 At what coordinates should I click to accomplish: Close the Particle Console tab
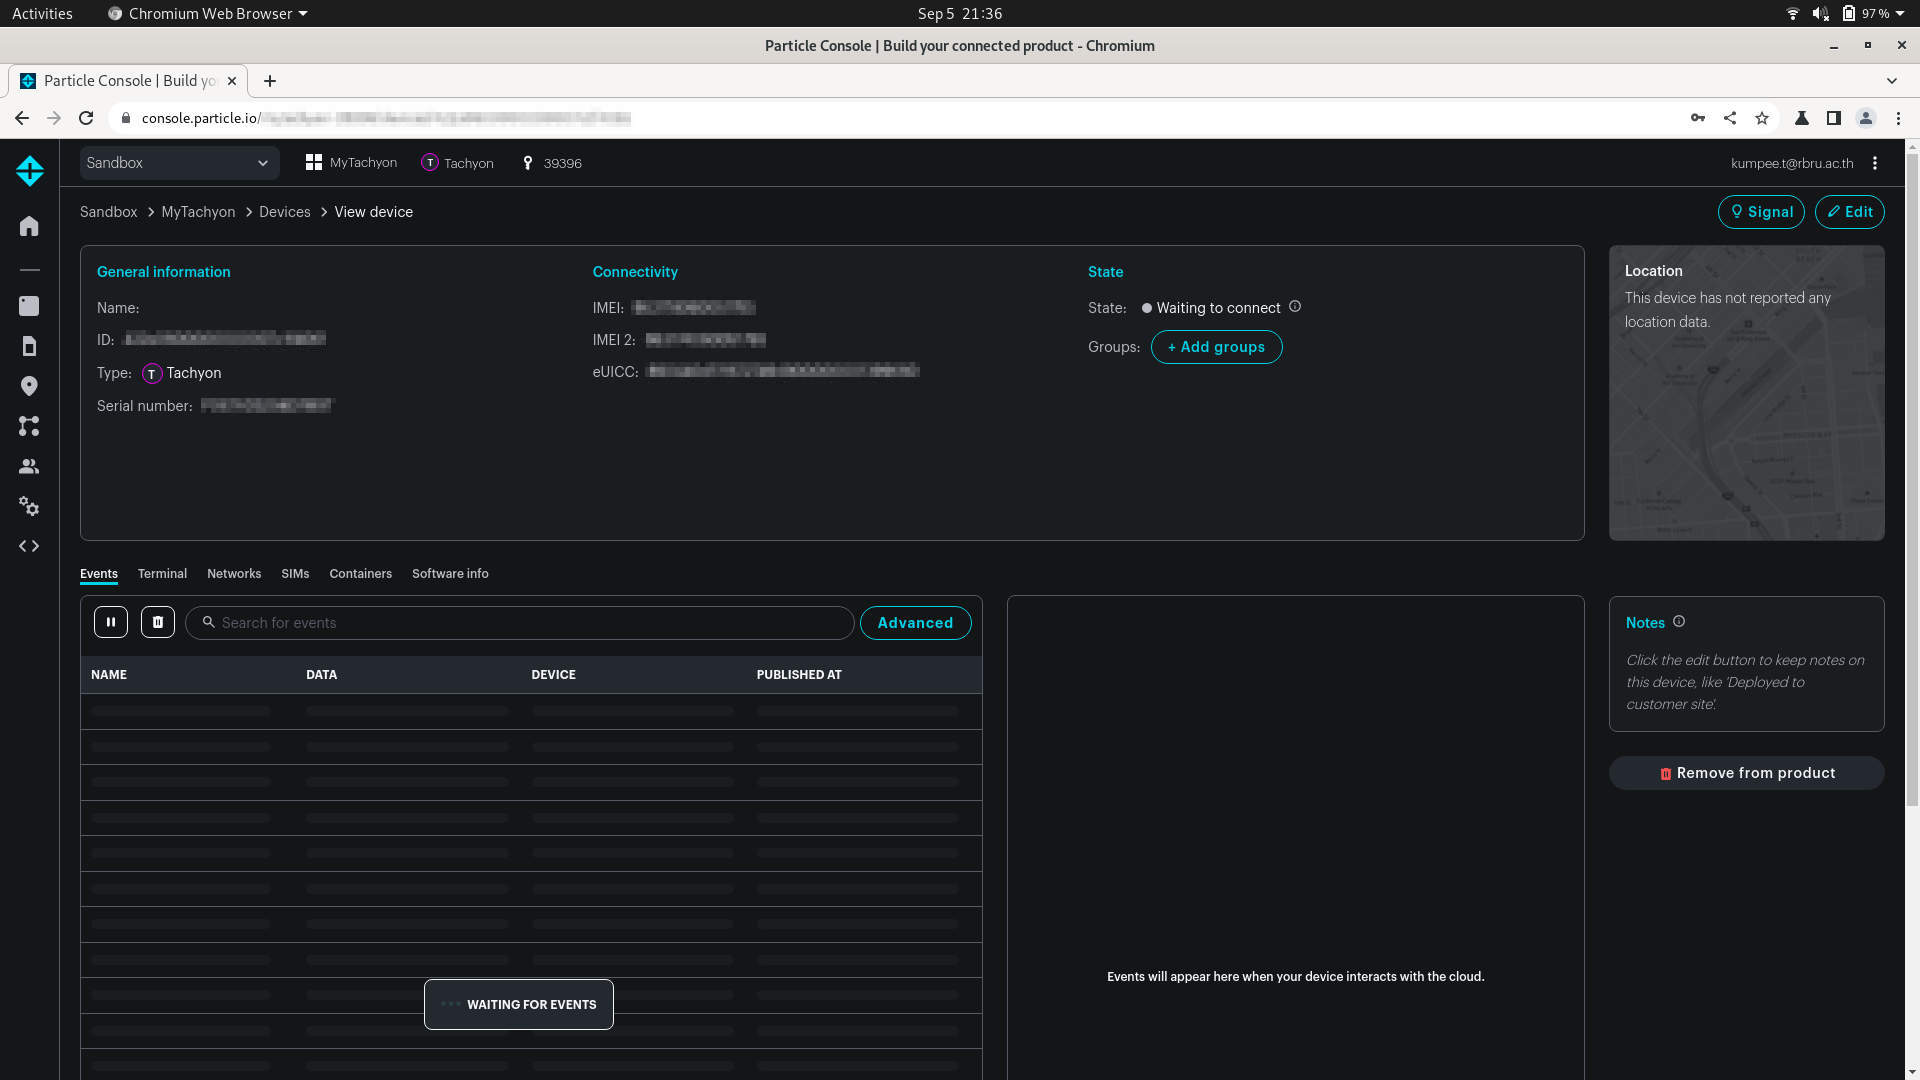click(232, 81)
